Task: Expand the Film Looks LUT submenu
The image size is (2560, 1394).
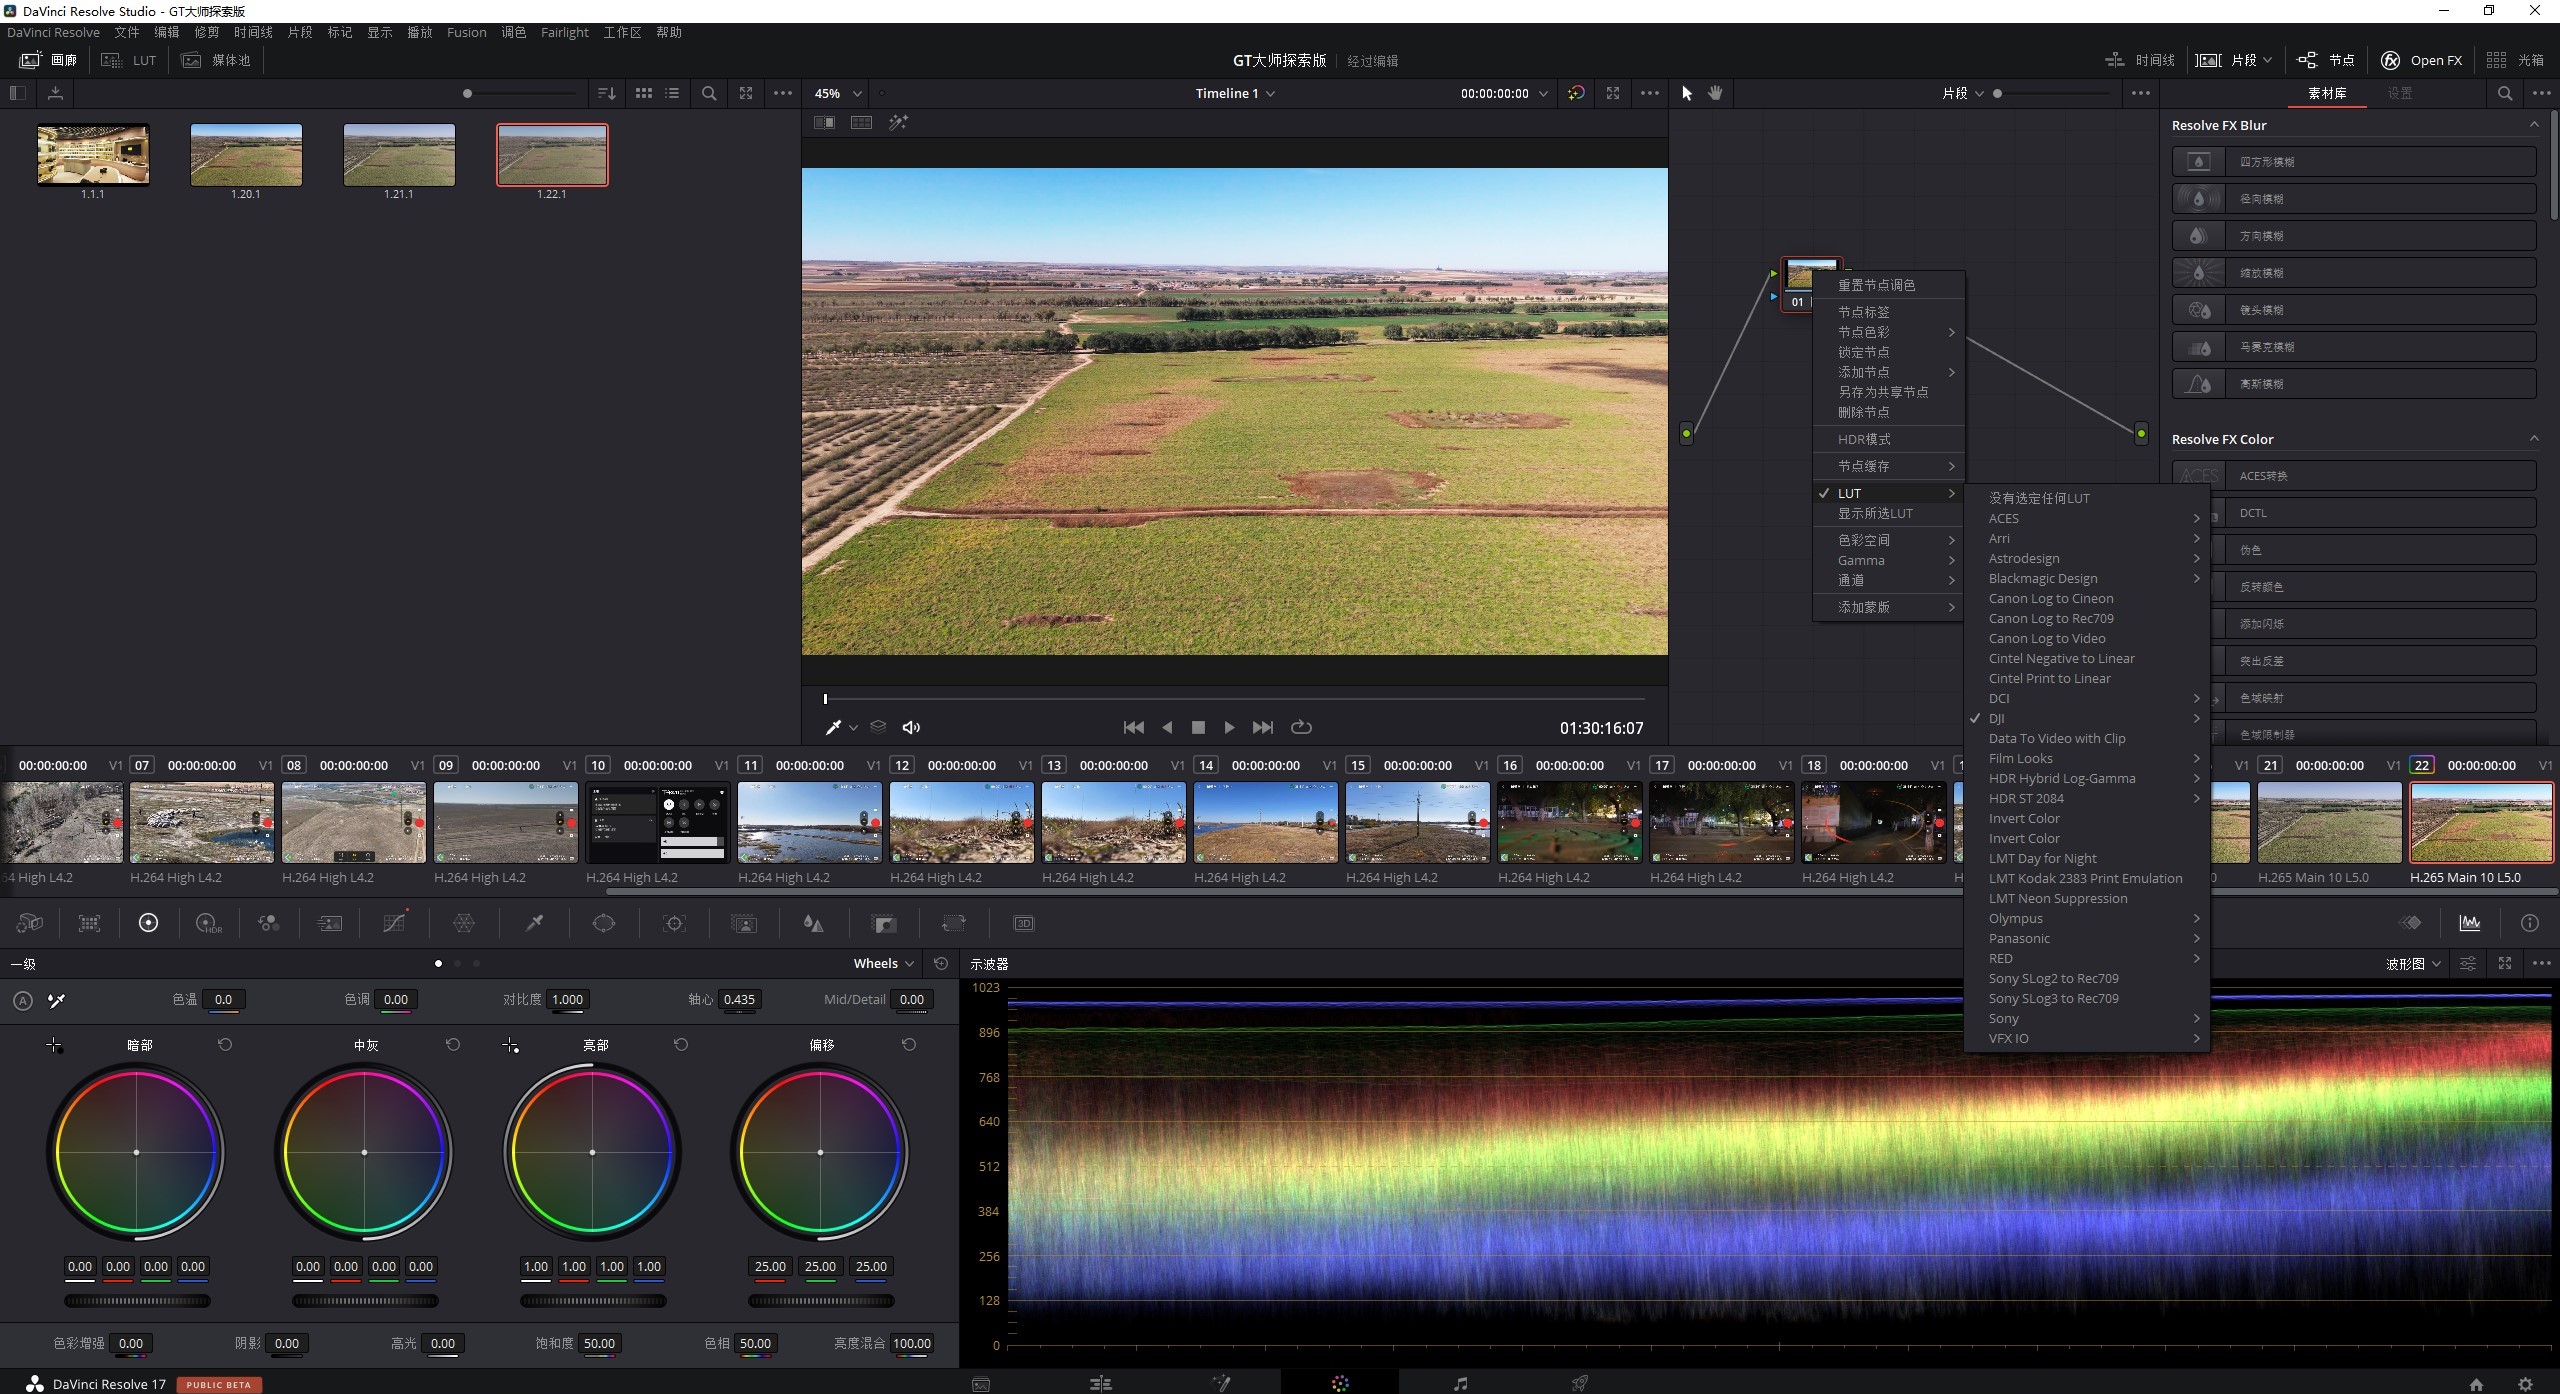Action: tap(2087, 758)
